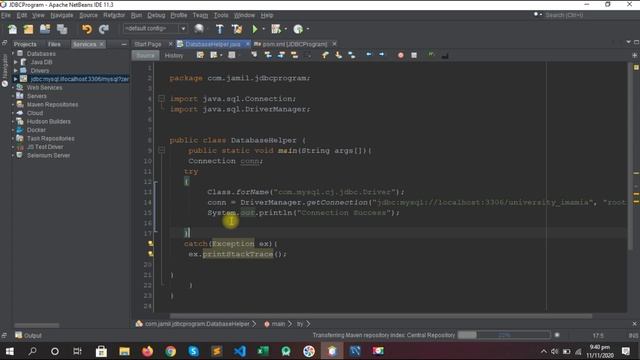Open Visual Studio Code from the taskbar
The height and width of the screenshot is (360, 640).
pos(240,351)
